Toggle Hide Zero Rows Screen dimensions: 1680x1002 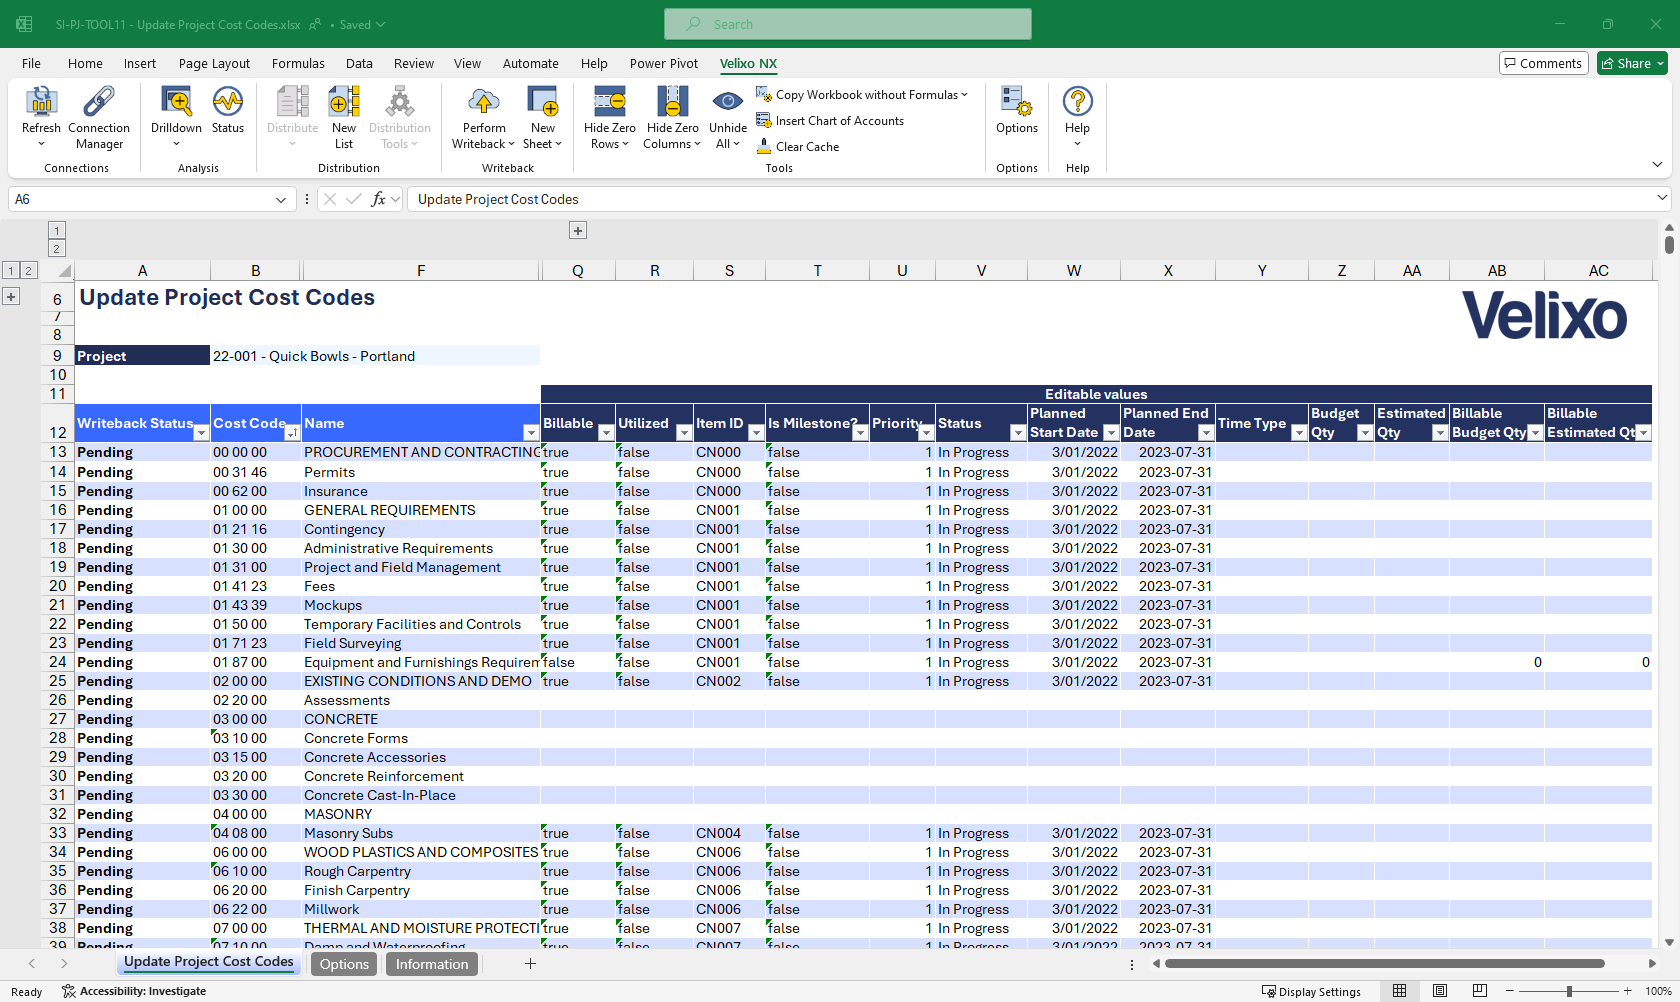pos(609,103)
